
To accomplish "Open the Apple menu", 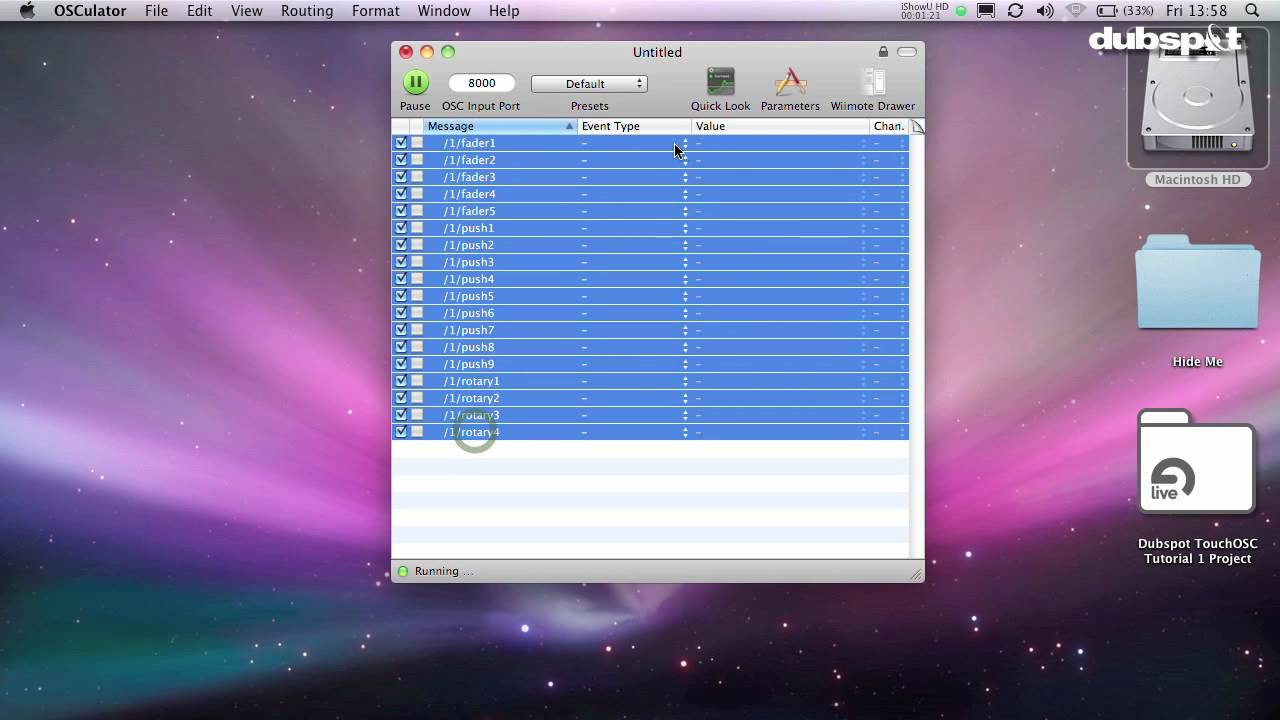I will [27, 11].
